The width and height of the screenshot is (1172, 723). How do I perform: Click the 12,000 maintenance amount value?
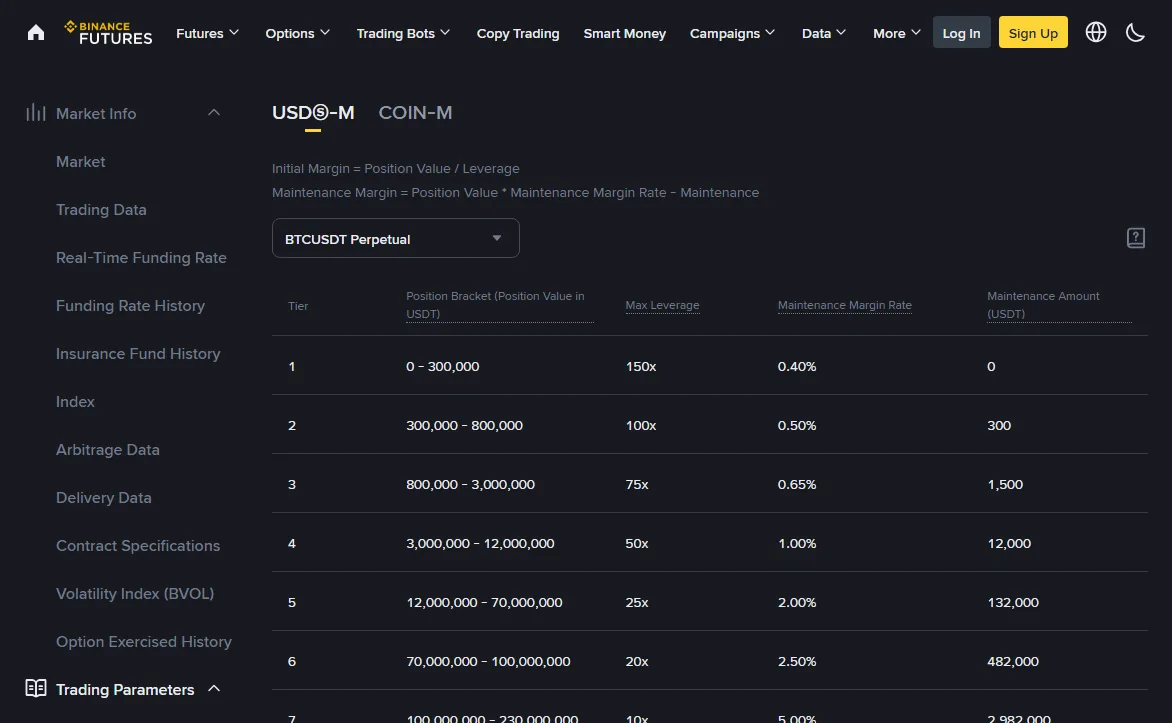pos(1009,544)
